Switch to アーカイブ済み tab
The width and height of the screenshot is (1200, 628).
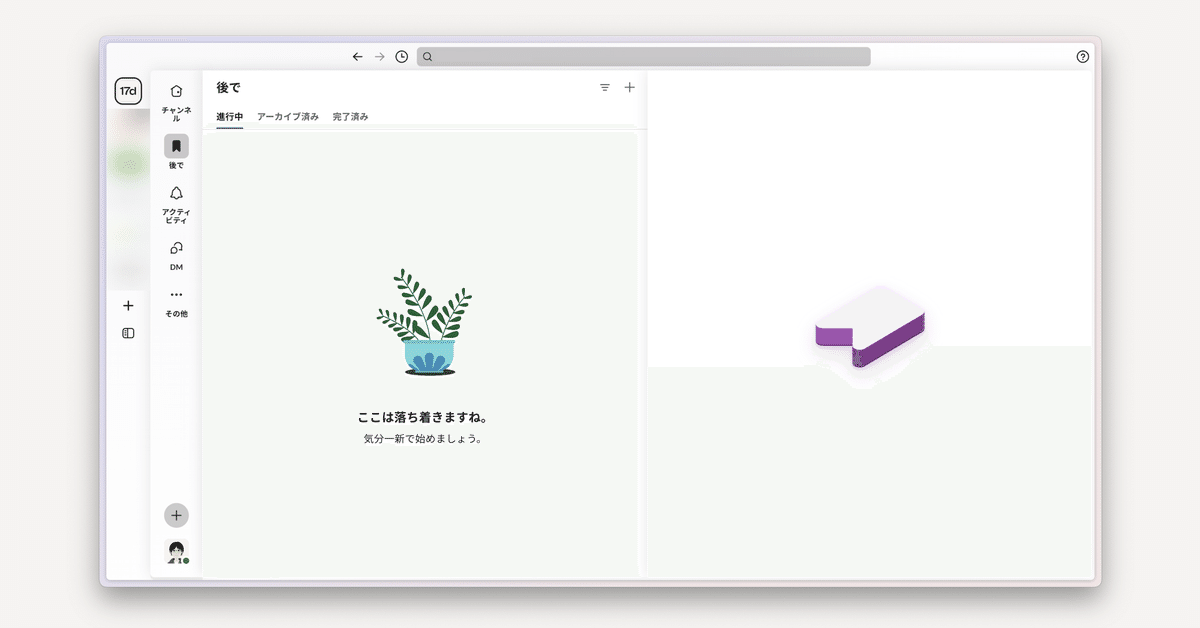[288, 117]
